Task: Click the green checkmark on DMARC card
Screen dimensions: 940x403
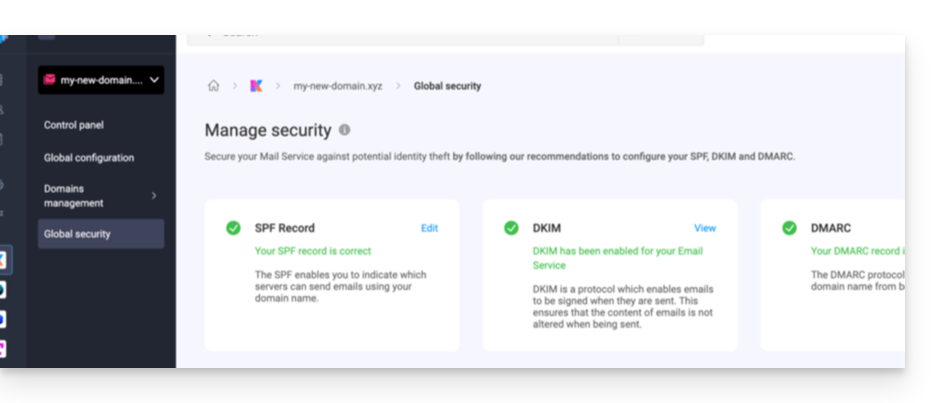Action: (x=790, y=228)
